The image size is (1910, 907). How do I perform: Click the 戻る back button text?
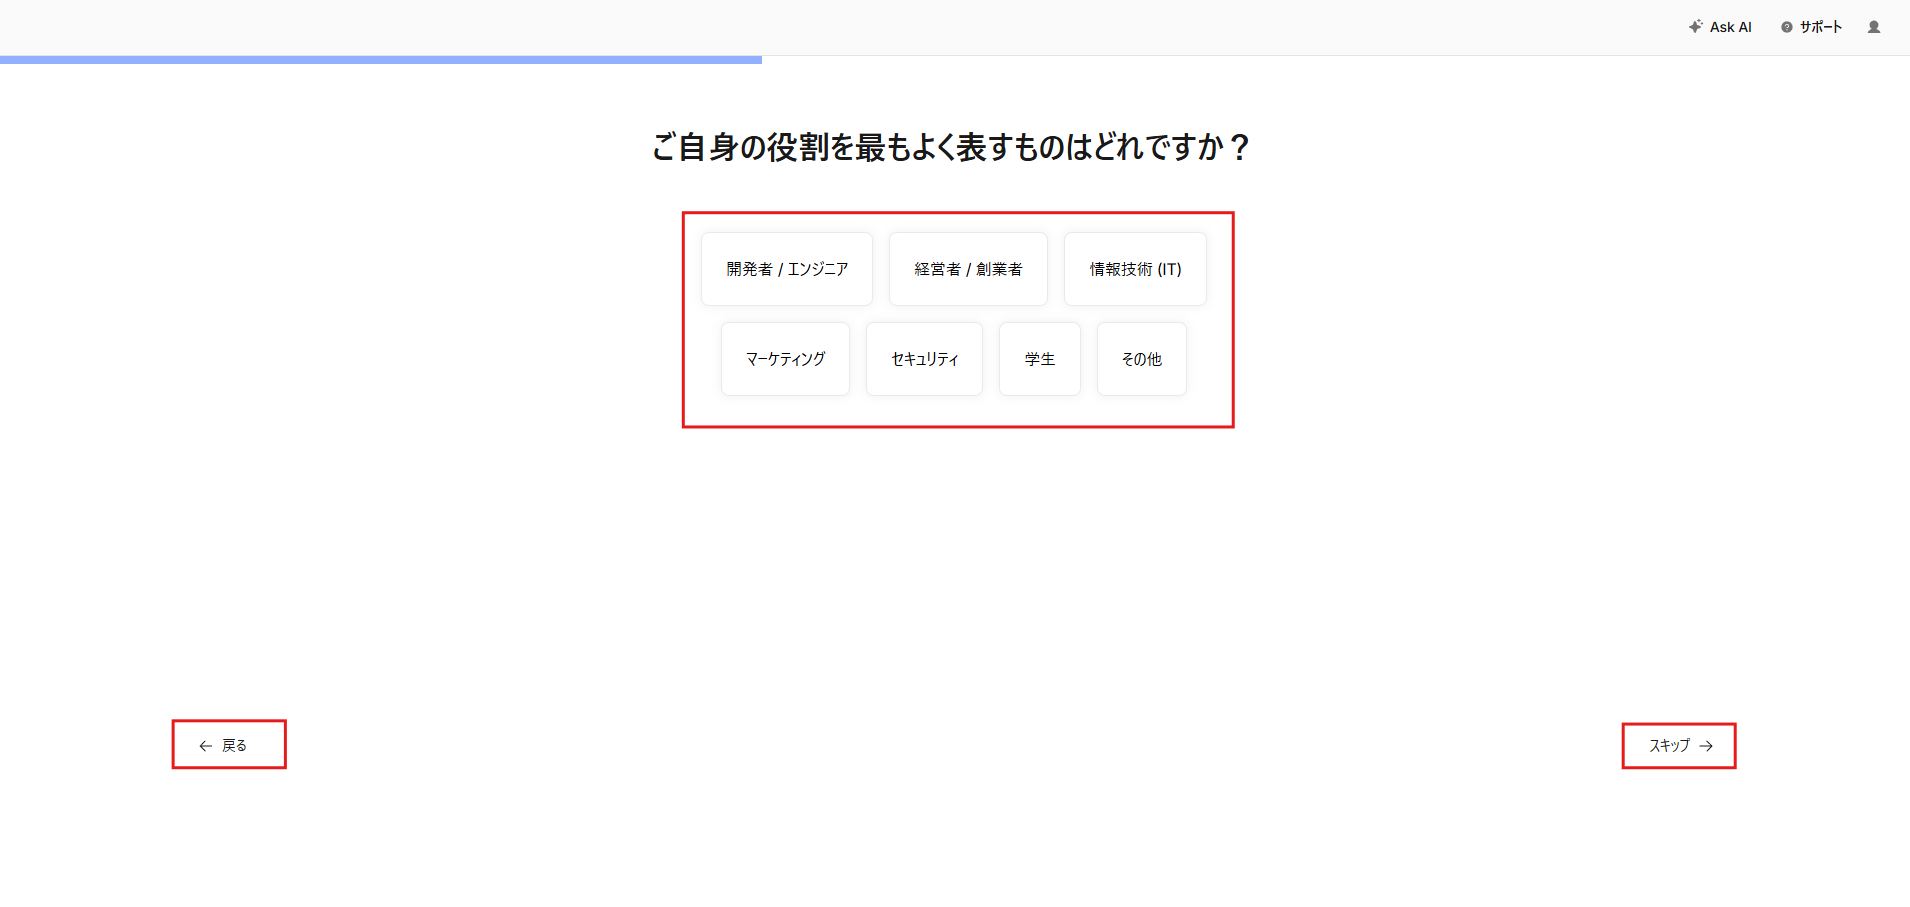(x=234, y=745)
